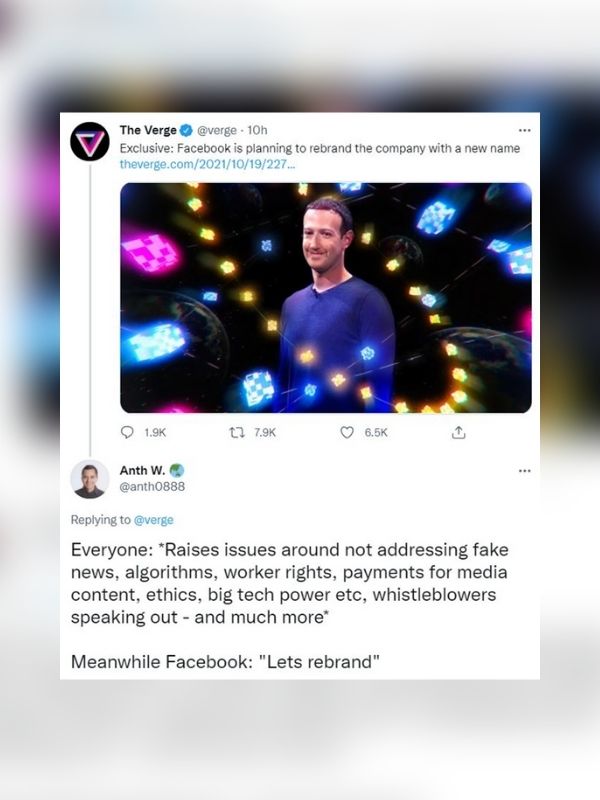
Task: Open the share upload icon
Action: point(459,433)
